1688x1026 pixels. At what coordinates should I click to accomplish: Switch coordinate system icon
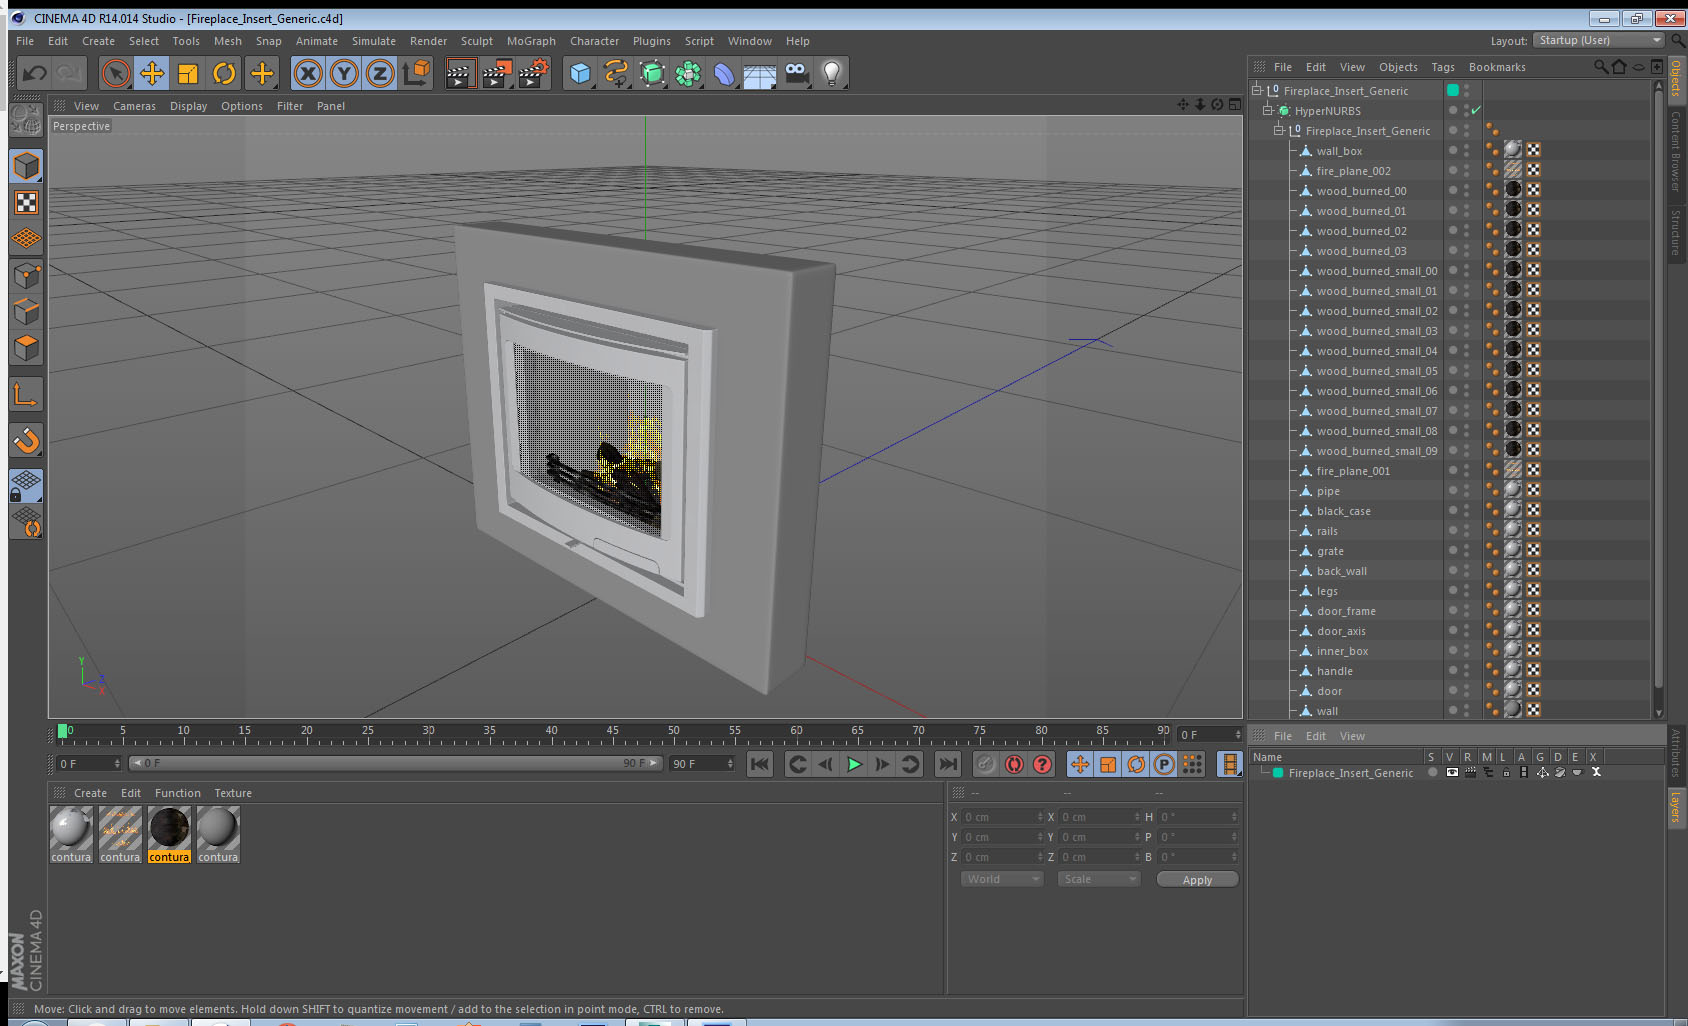(x=416, y=73)
